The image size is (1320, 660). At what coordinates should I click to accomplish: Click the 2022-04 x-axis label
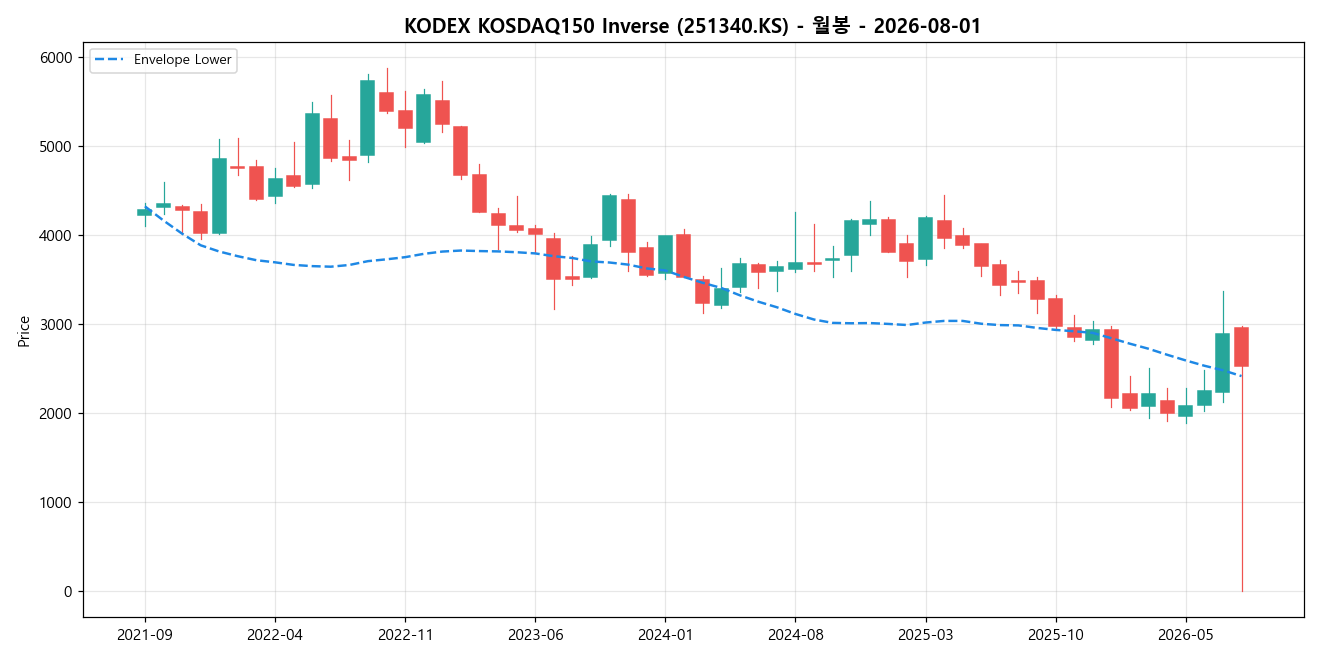pyautogui.click(x=275, y=634)
